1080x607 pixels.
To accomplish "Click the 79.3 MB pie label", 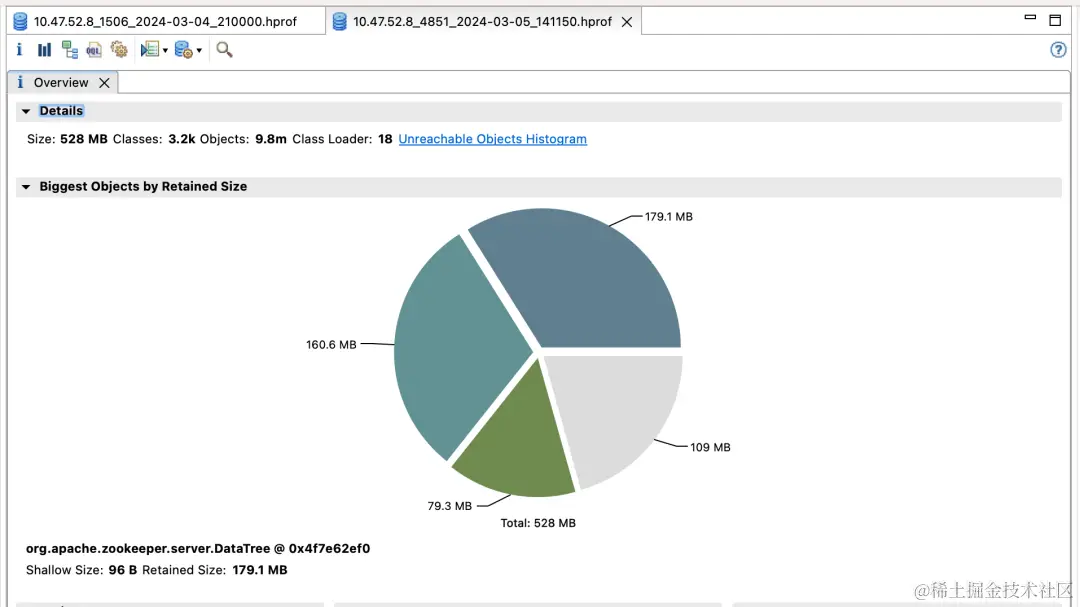I will (x=449, y=506).
